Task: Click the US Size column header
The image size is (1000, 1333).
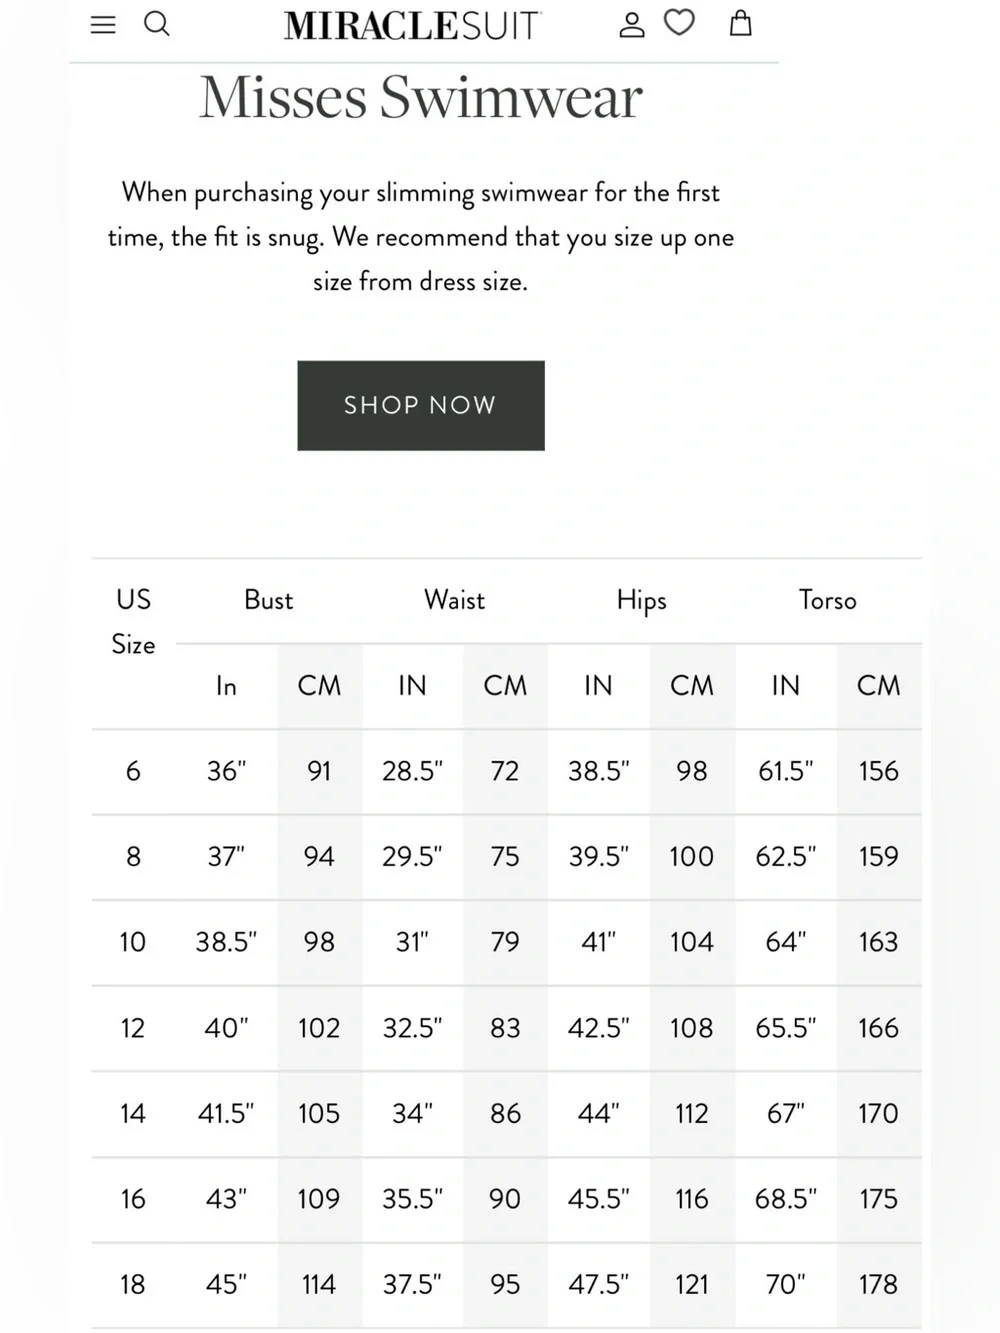Action: pos(133,621)
